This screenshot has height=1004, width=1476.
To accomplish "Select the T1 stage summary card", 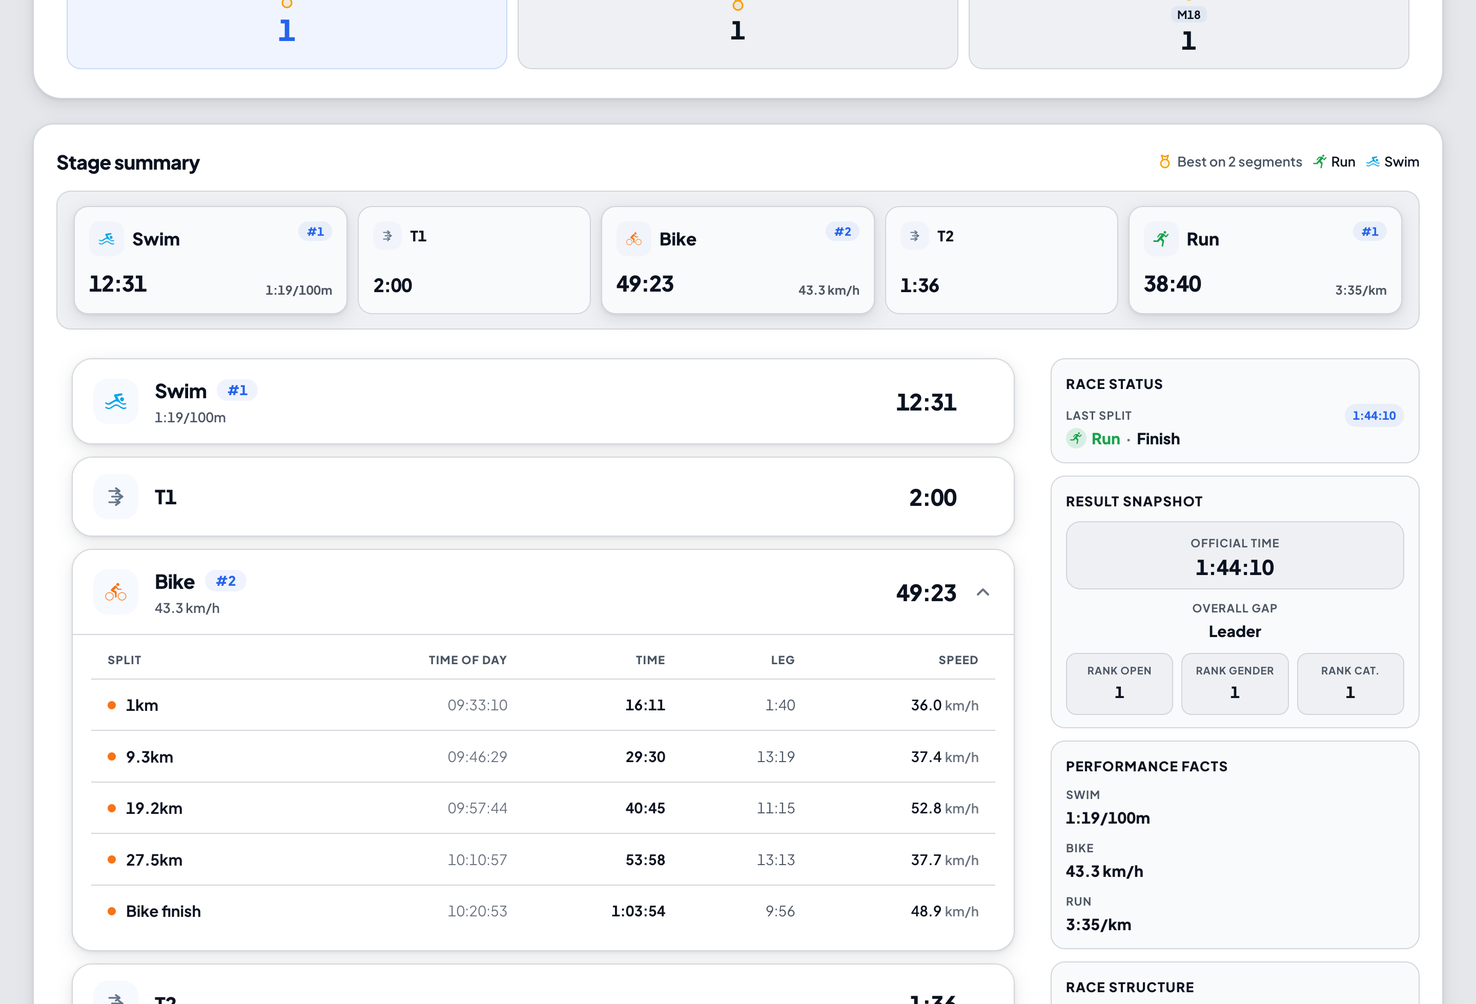I will (x=474, y=260).
